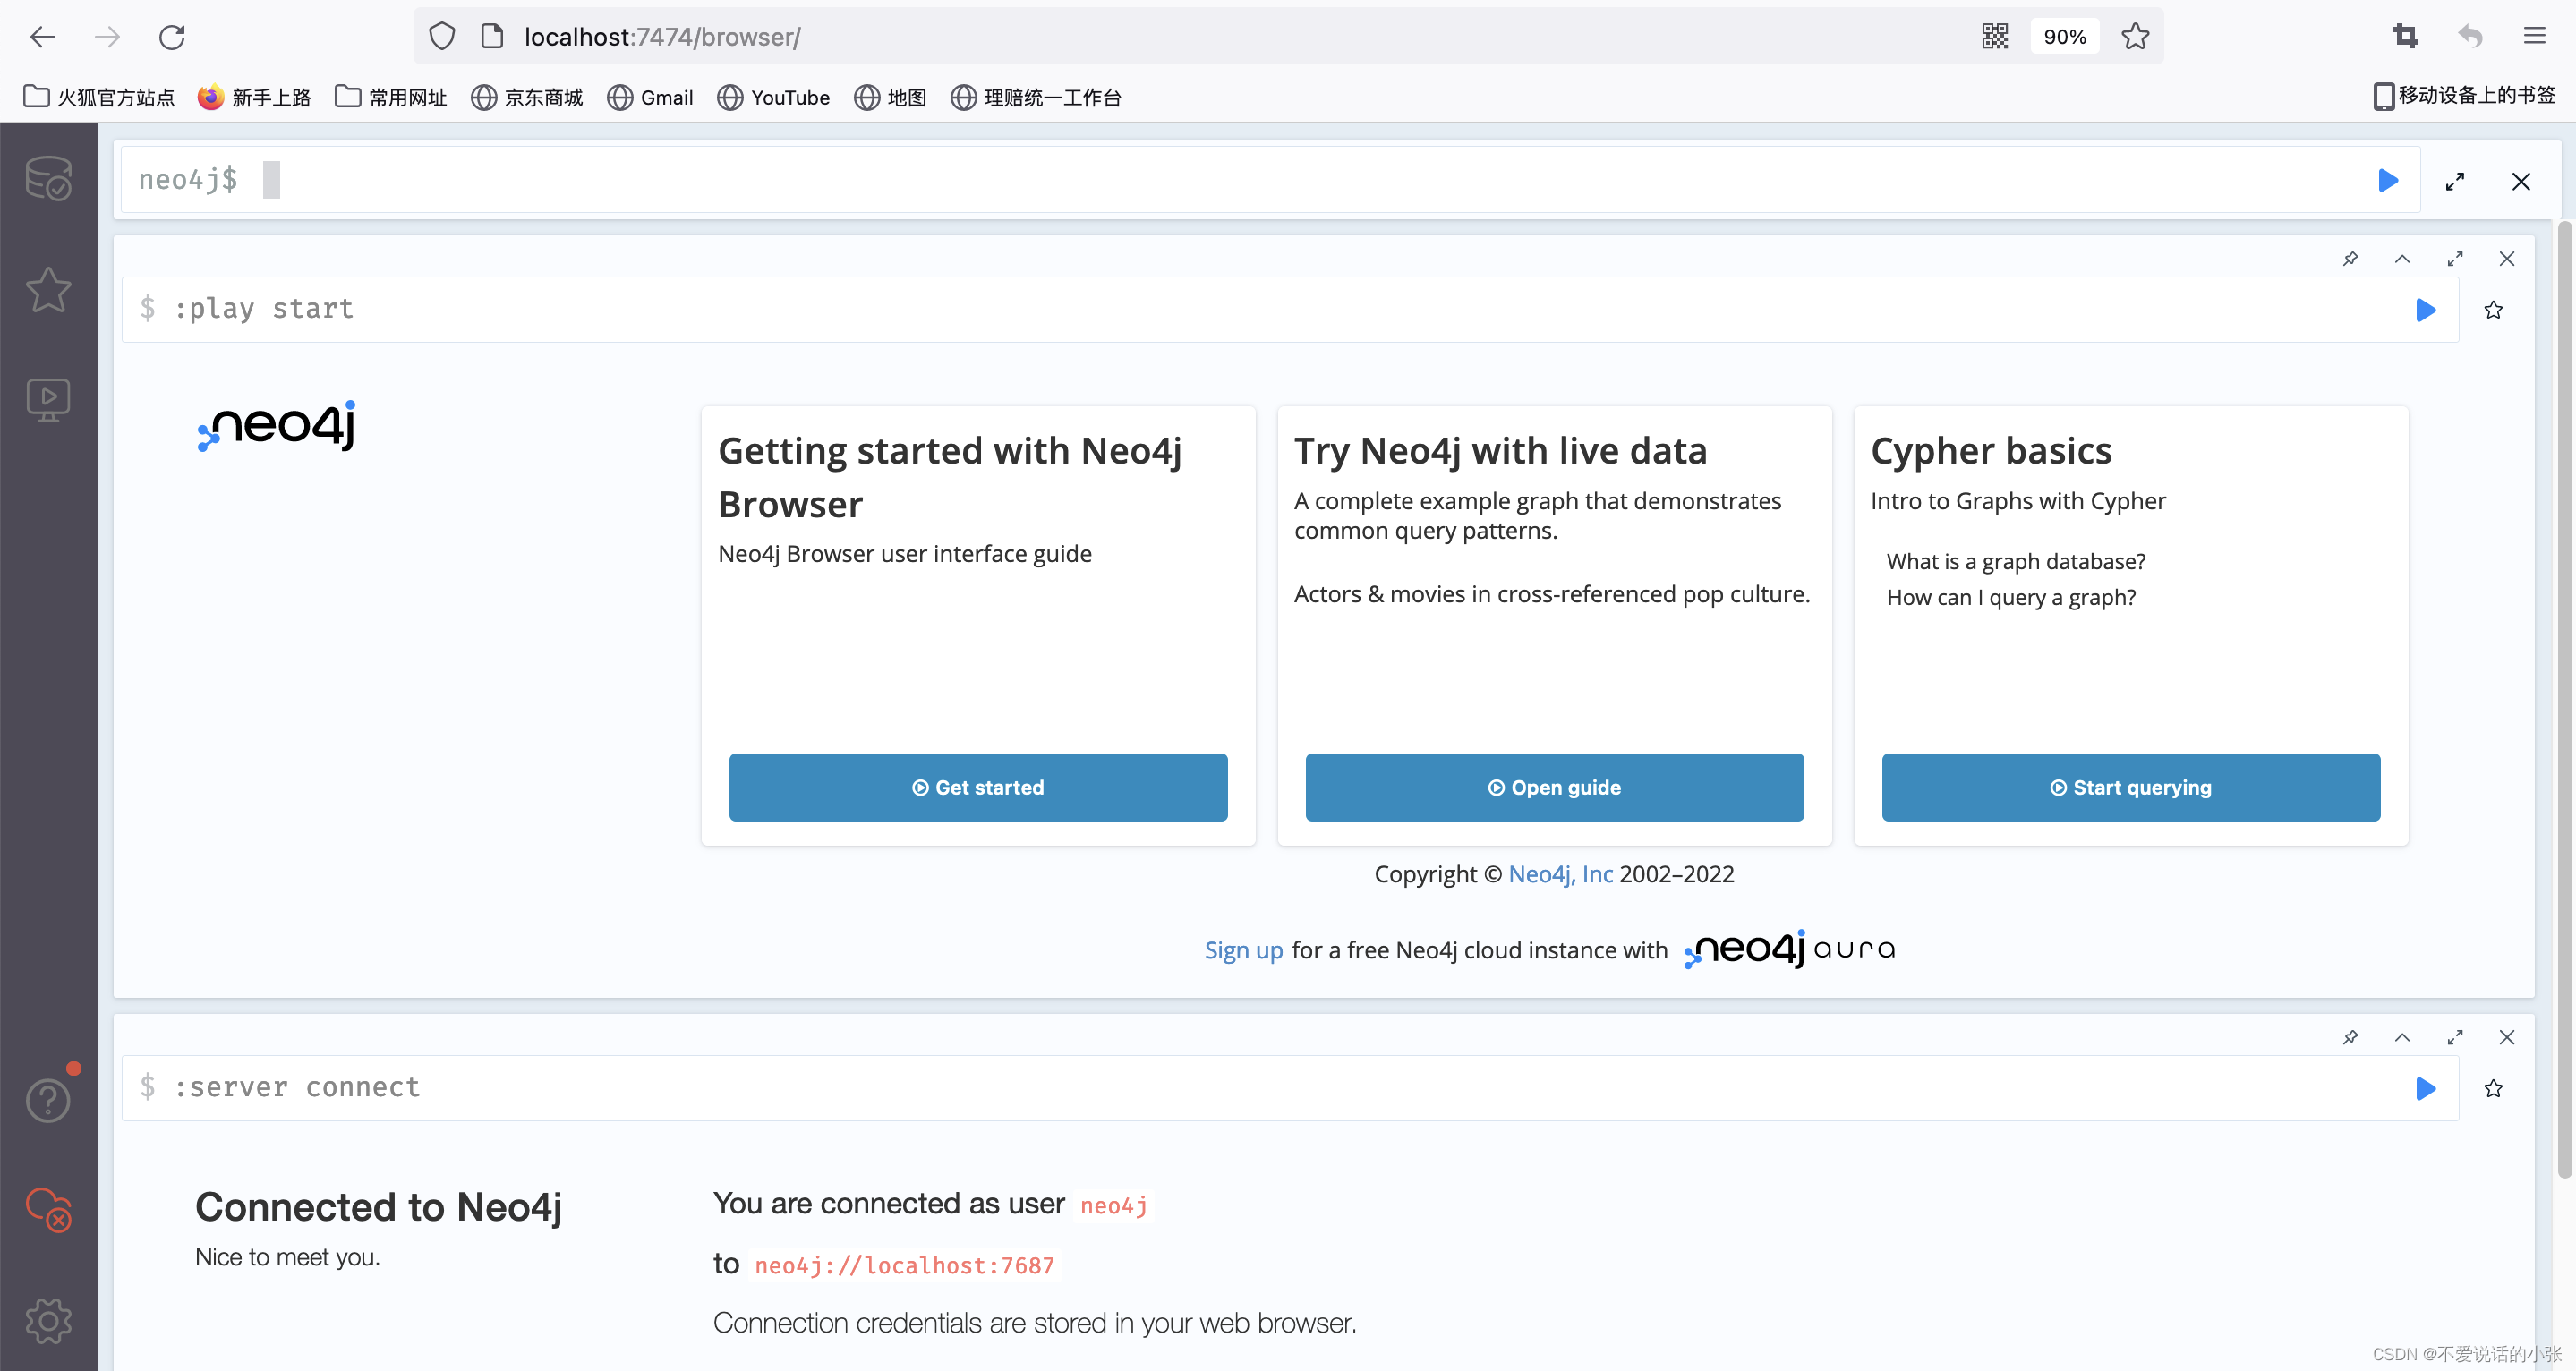Follow the Sign up link

1243,951
